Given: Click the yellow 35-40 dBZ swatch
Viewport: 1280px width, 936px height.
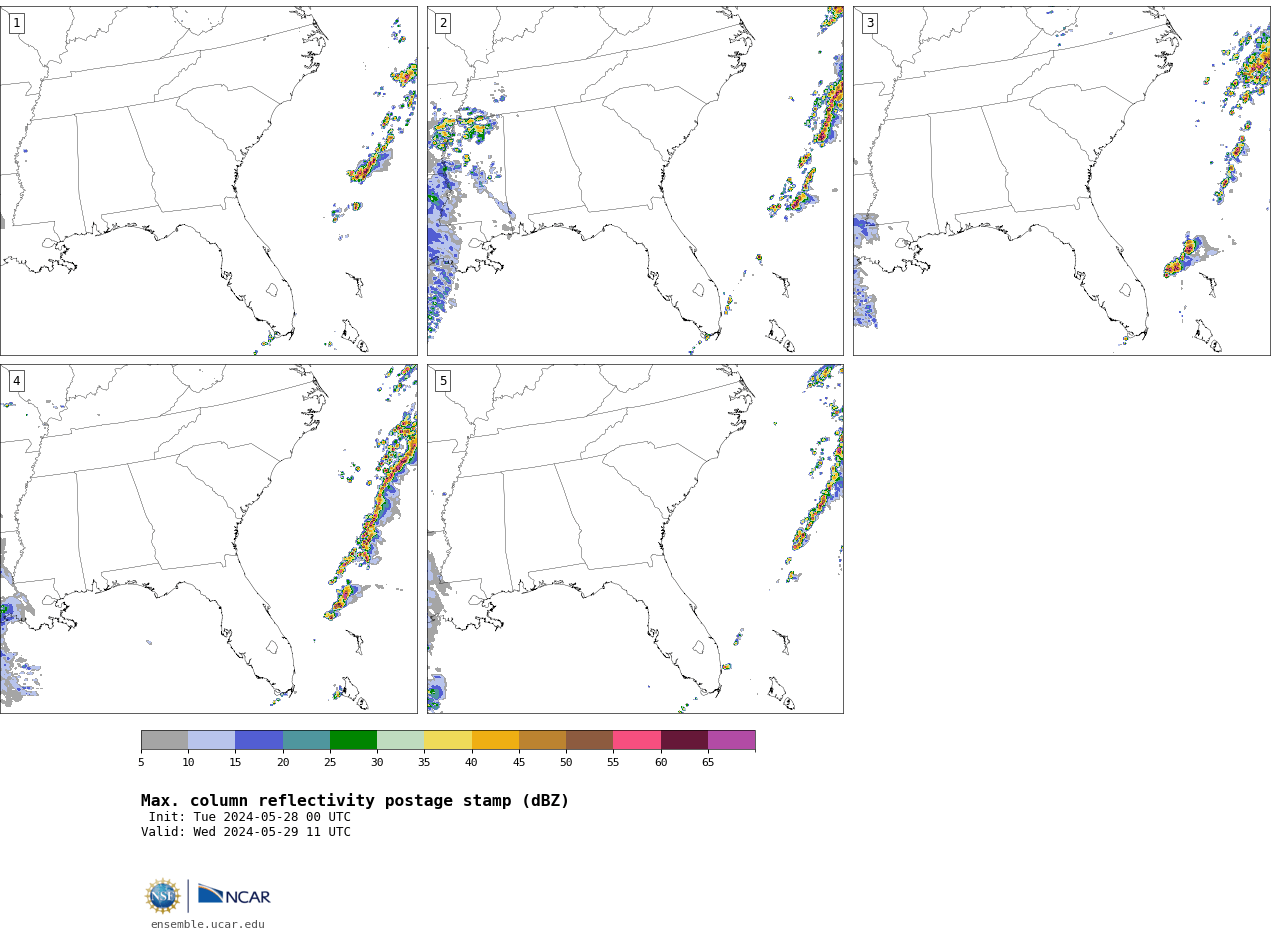Looking at the screenshot, I should click(448, 740).
